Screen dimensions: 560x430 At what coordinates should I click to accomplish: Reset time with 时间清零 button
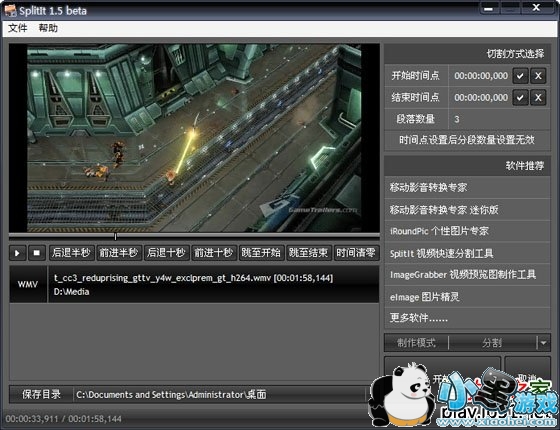(356, 253)
